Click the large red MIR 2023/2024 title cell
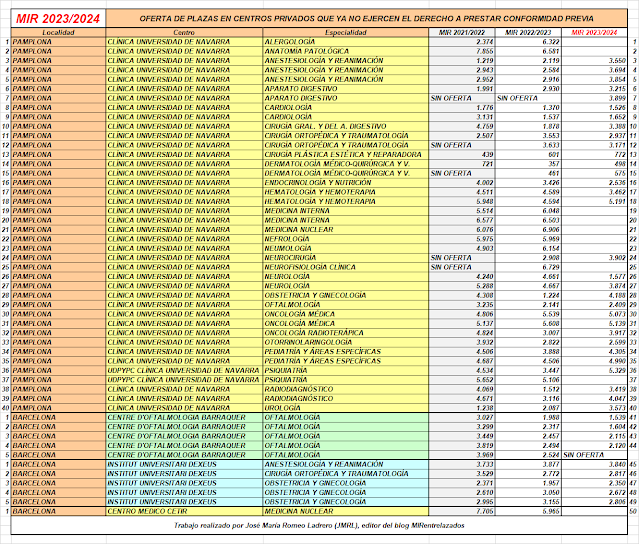This screenshot has width=639, height=544. pos(58,19)
